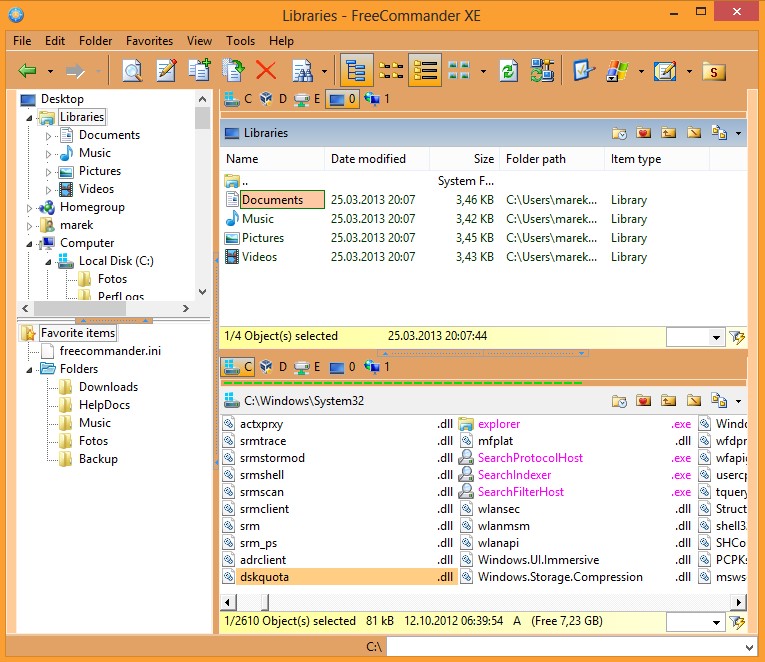Click history folder icon in top panel
This screenshot has height=662, width=765.
coord(619,133)
